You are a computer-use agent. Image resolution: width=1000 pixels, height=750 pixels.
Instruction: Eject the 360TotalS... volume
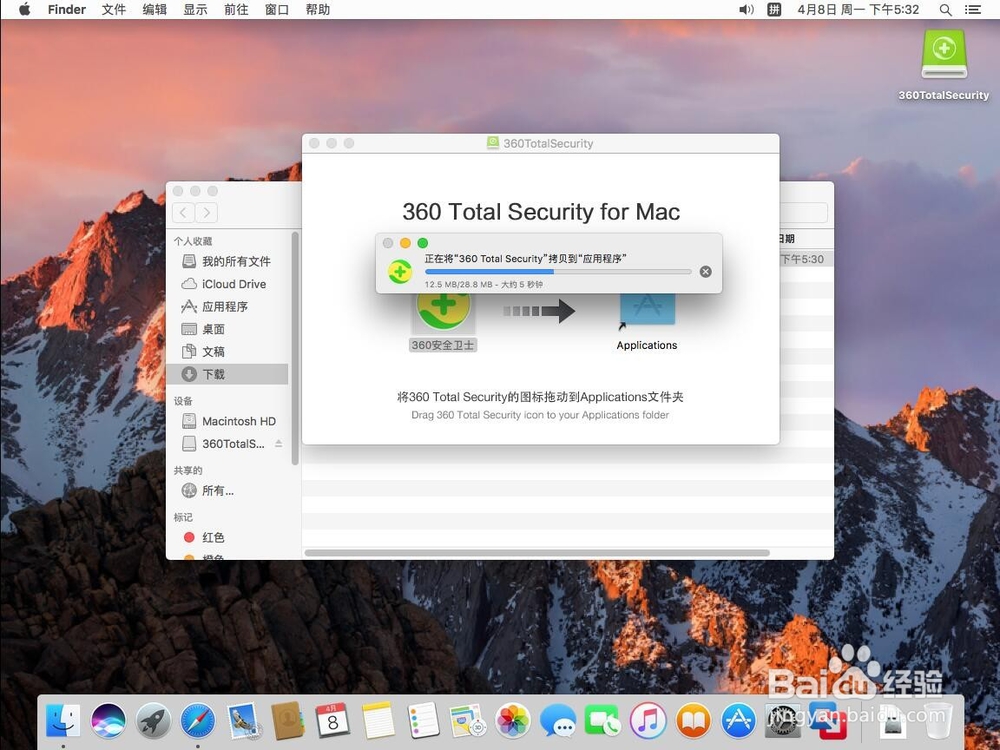279,443
